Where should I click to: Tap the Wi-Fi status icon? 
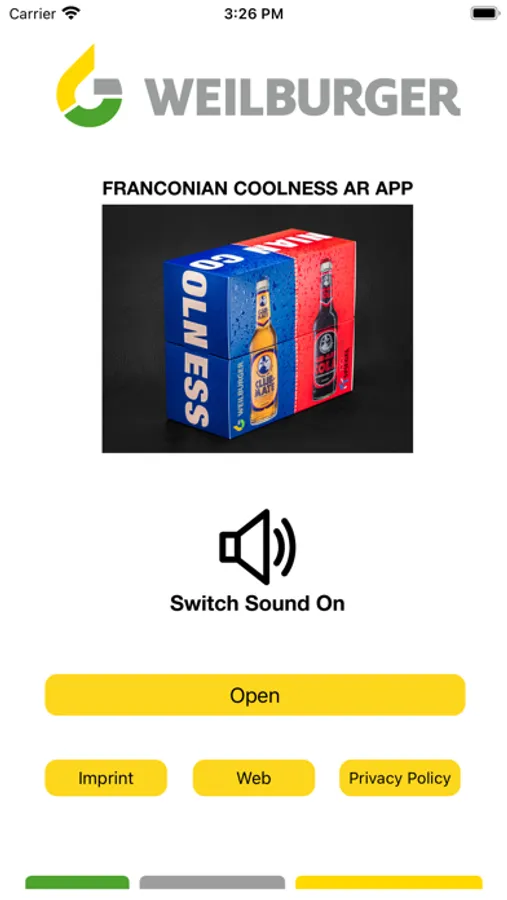(x=72, y=13)
